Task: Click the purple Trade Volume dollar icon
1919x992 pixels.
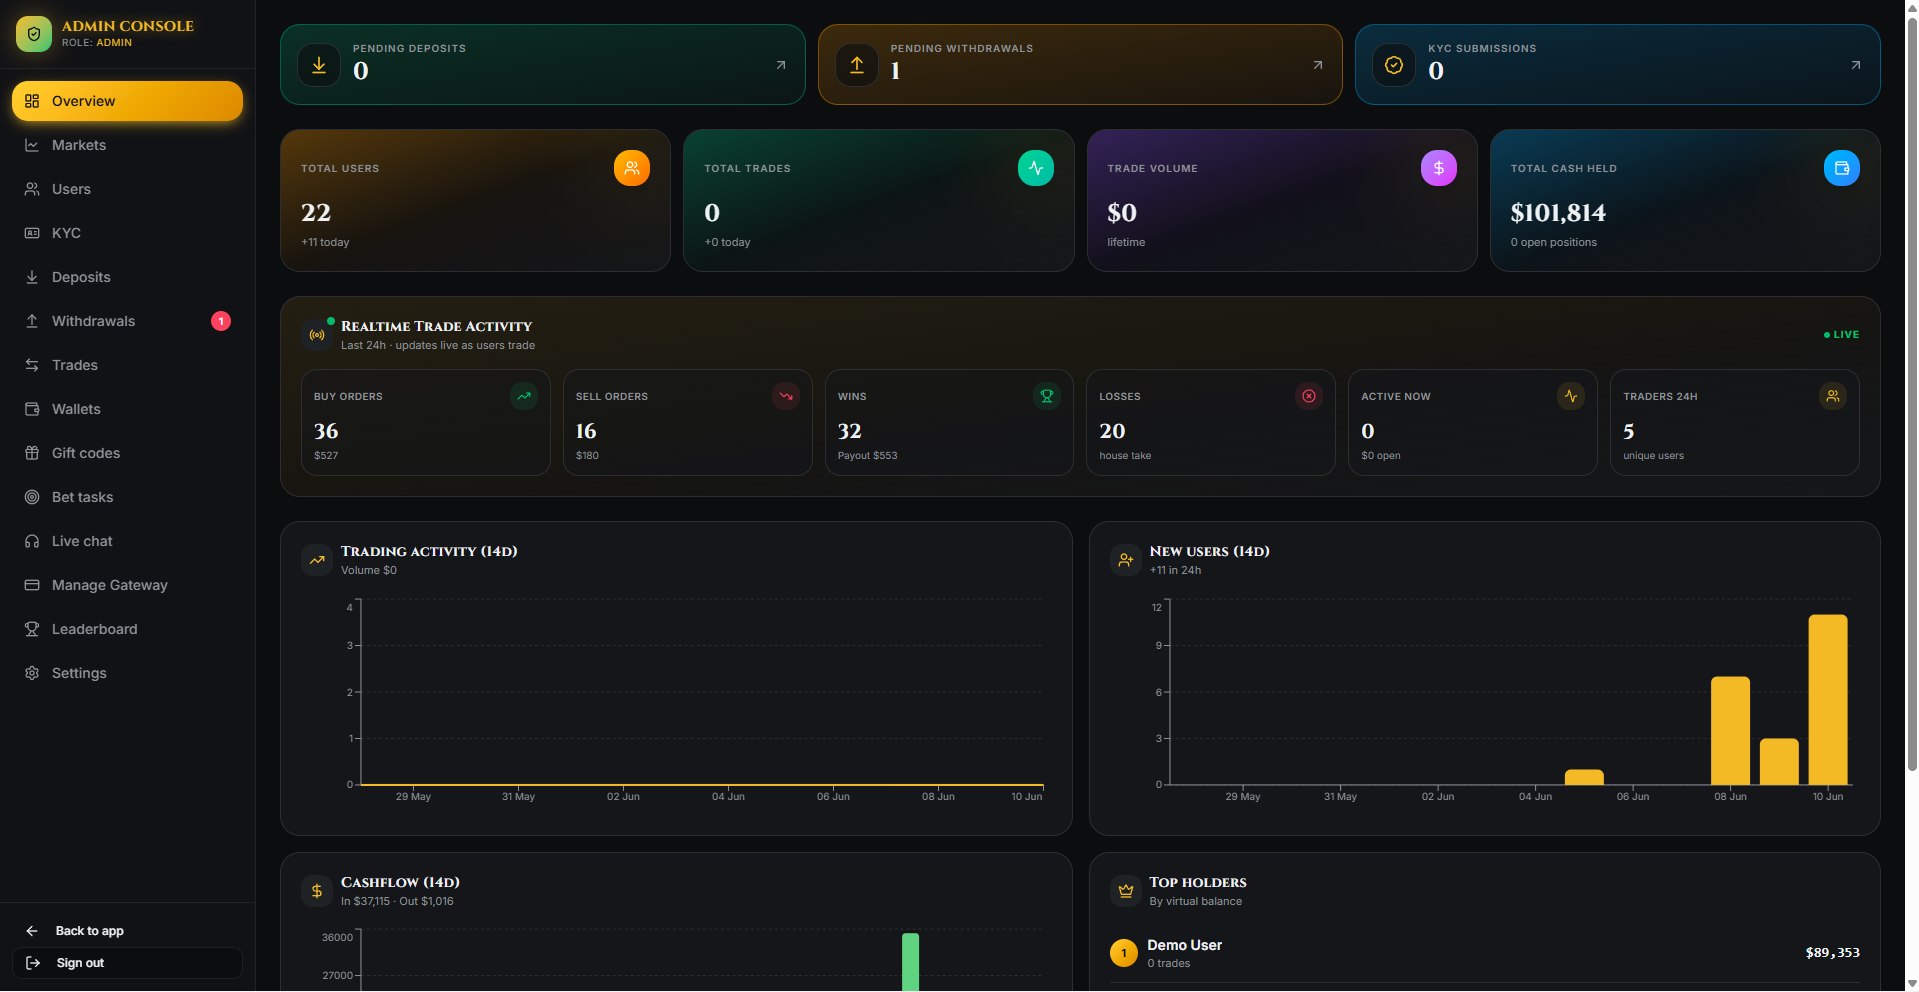Action: click(x=1439, y=168)
